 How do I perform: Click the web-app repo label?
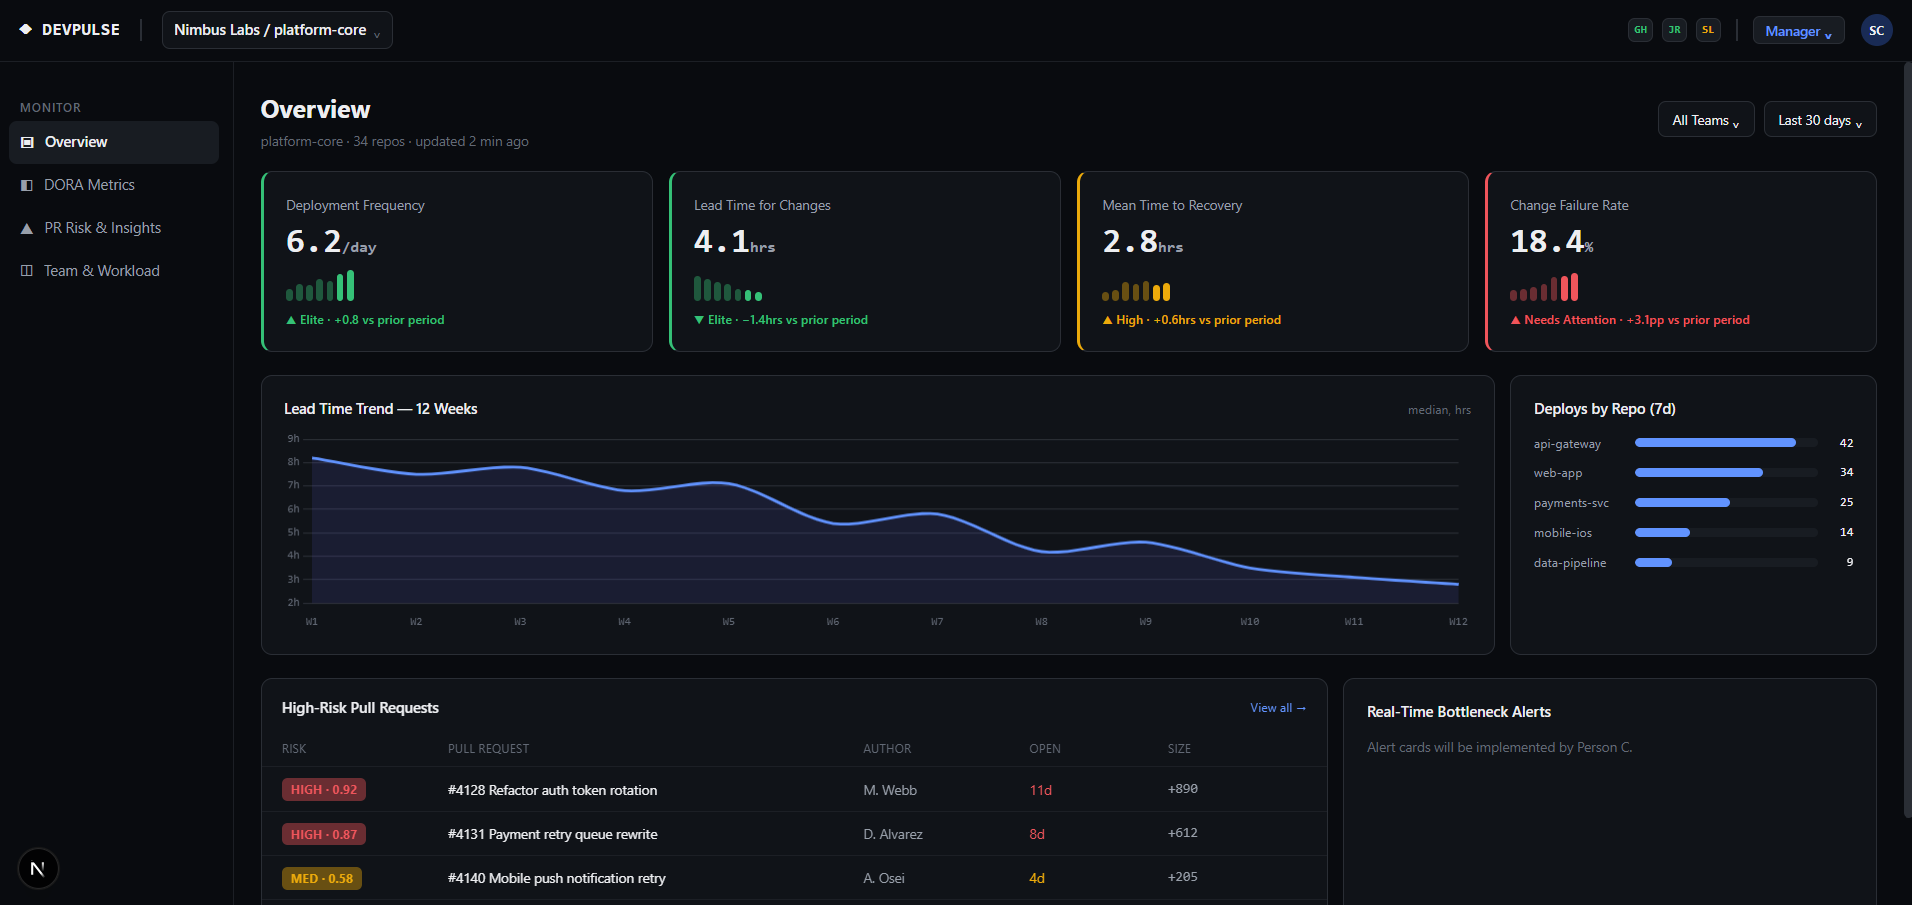tap(1558, 473)
